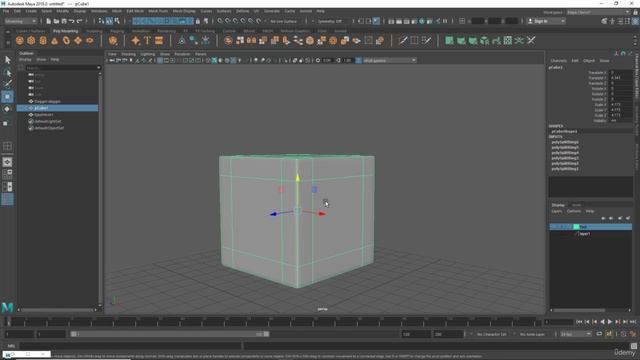Image resolution: width=640 pixels, height=360 pixels.
Task: Open the Sign In dropdown
Action: coord(546,21)
